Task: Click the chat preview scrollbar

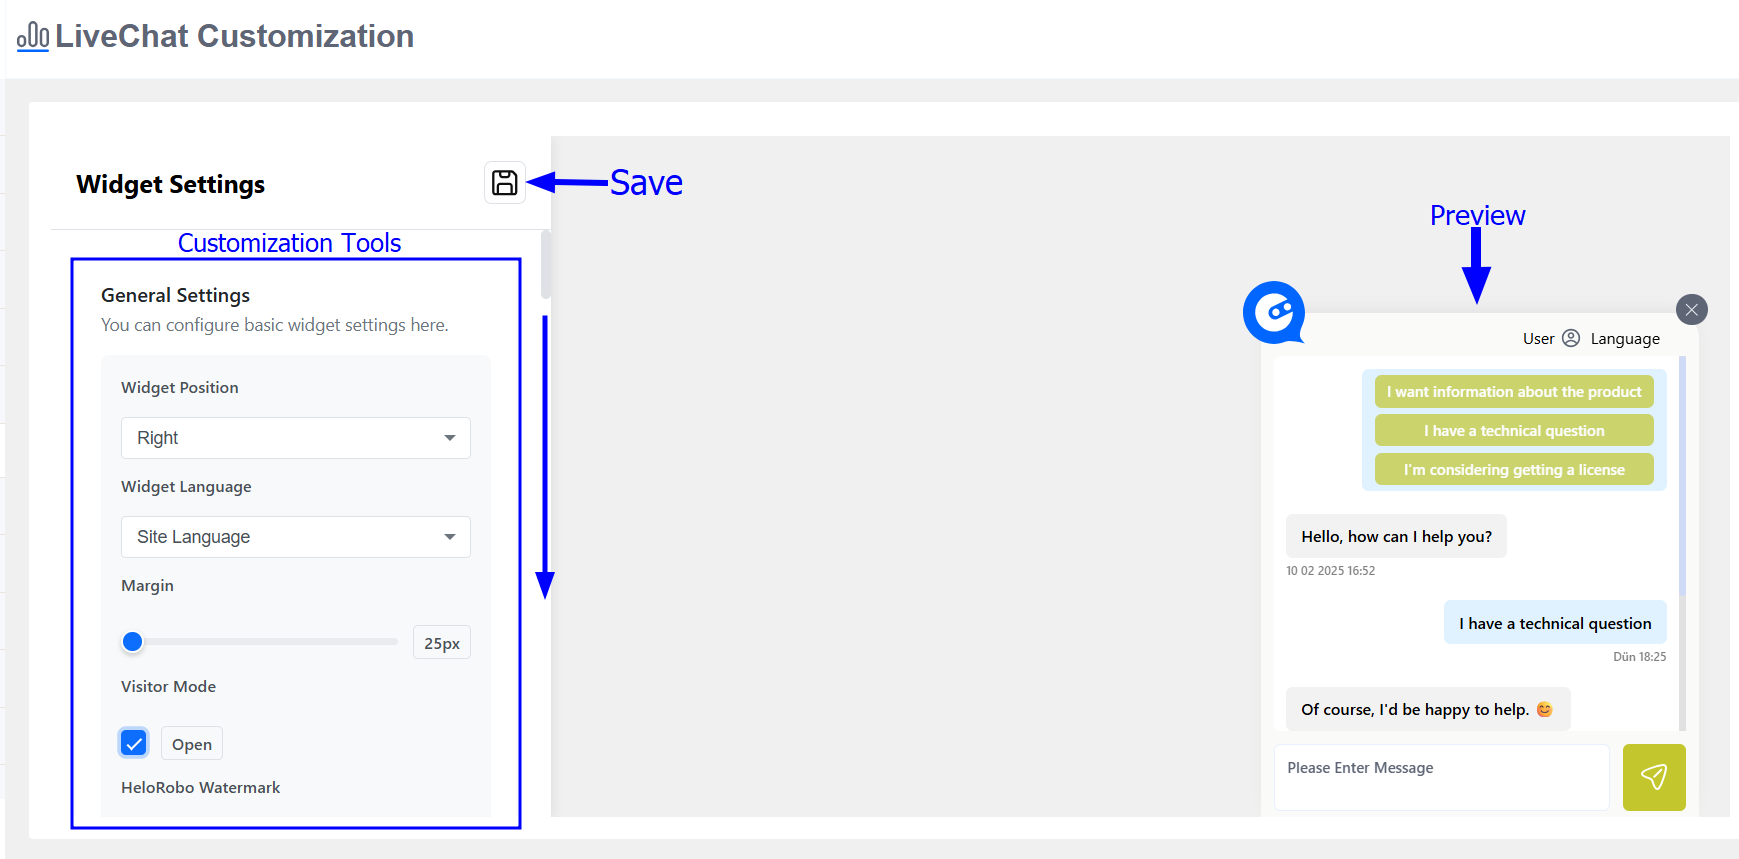Action: coord(1682,475)
